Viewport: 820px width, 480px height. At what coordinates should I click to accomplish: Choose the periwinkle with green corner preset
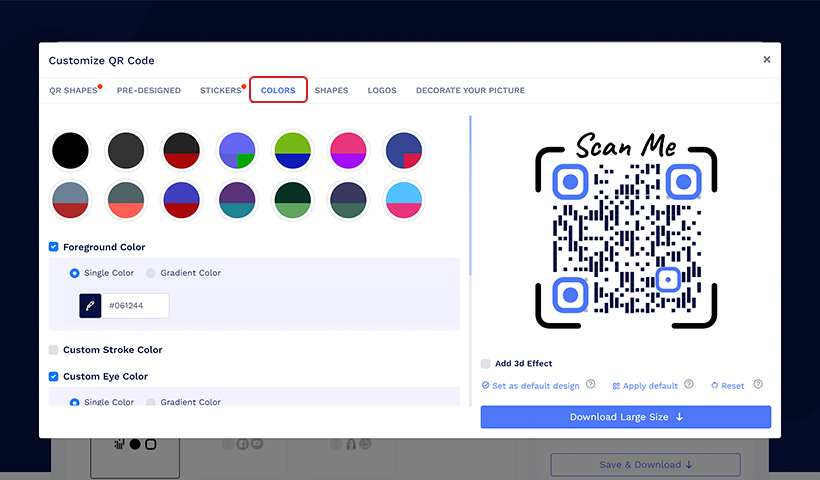(x=237, y=151)
